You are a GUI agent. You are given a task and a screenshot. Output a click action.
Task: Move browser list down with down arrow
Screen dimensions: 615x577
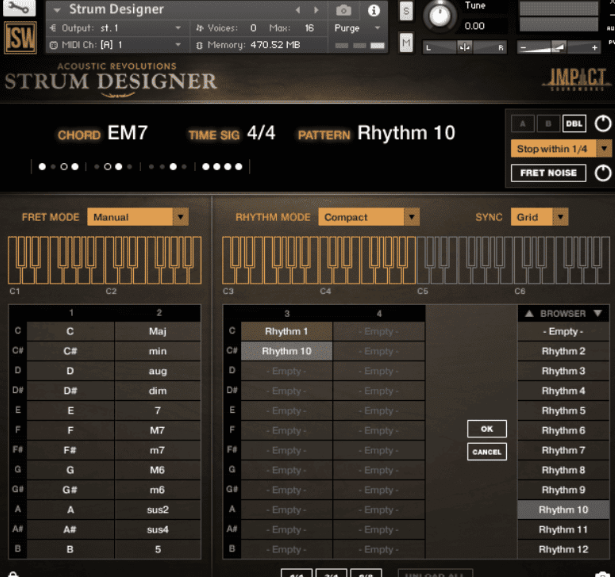(598, 313)
